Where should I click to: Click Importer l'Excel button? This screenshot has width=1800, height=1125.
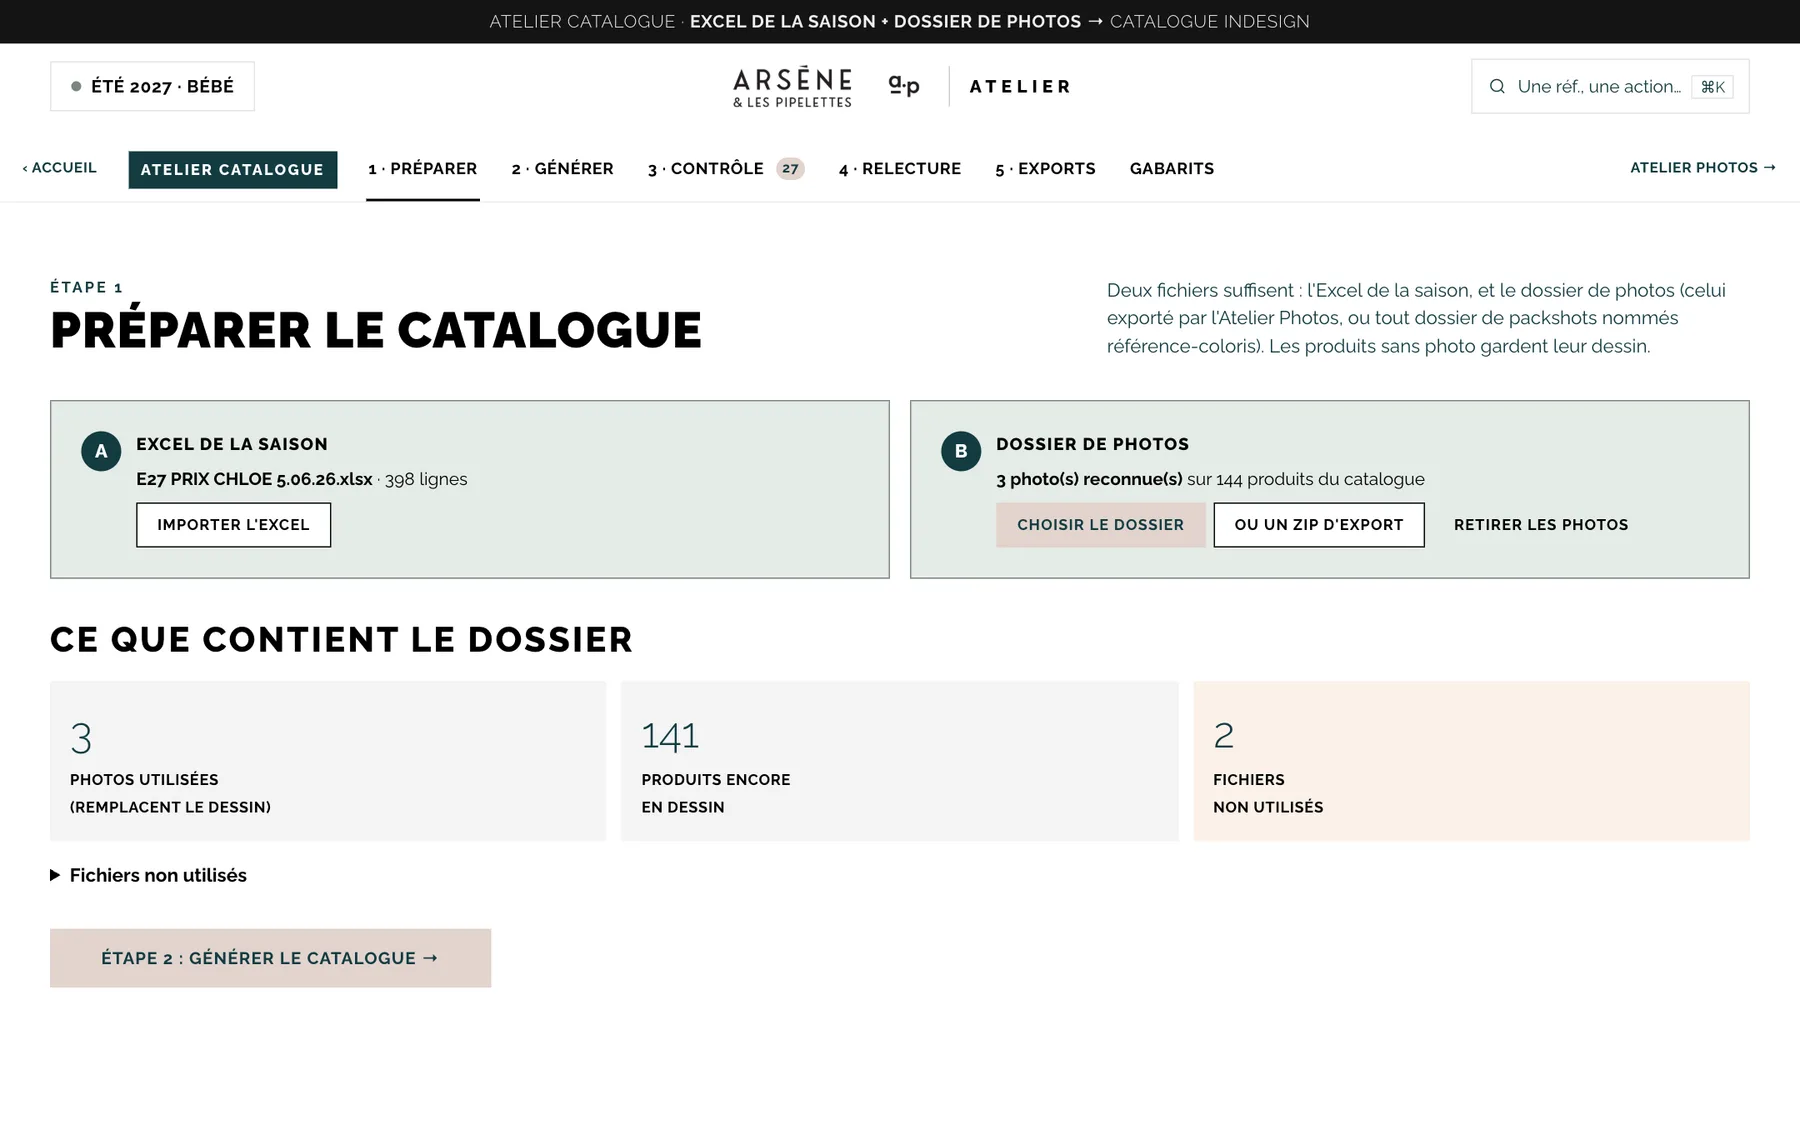point(233,525)
